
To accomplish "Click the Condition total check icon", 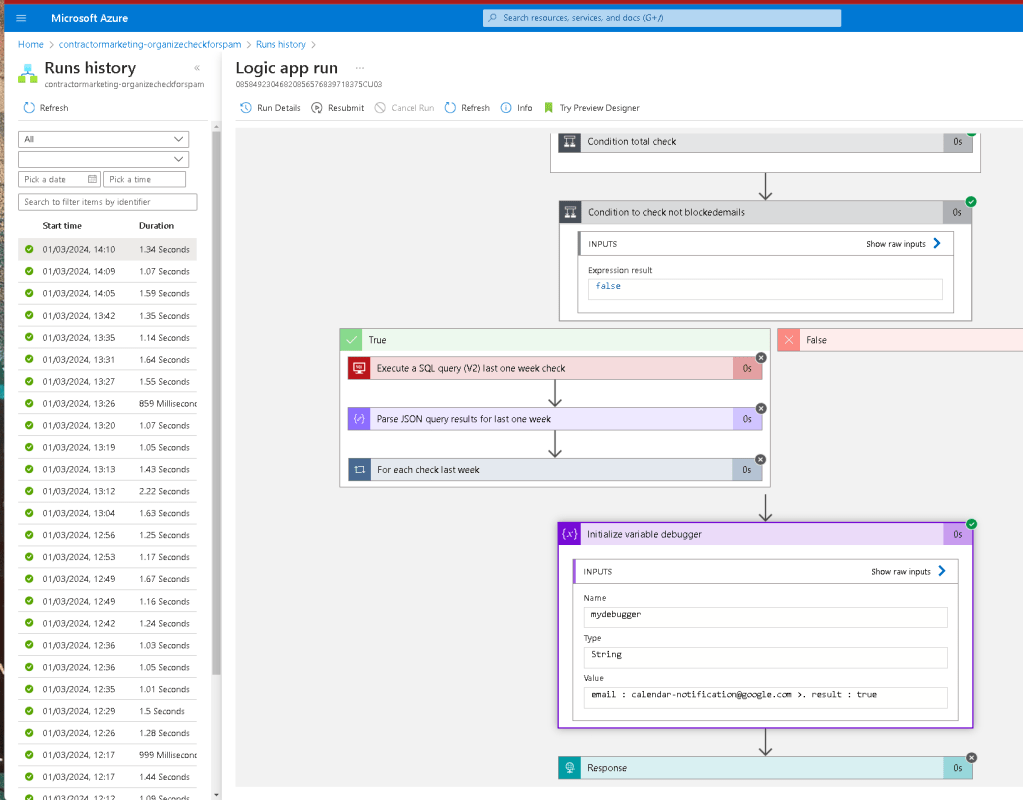I will [570, 142].
